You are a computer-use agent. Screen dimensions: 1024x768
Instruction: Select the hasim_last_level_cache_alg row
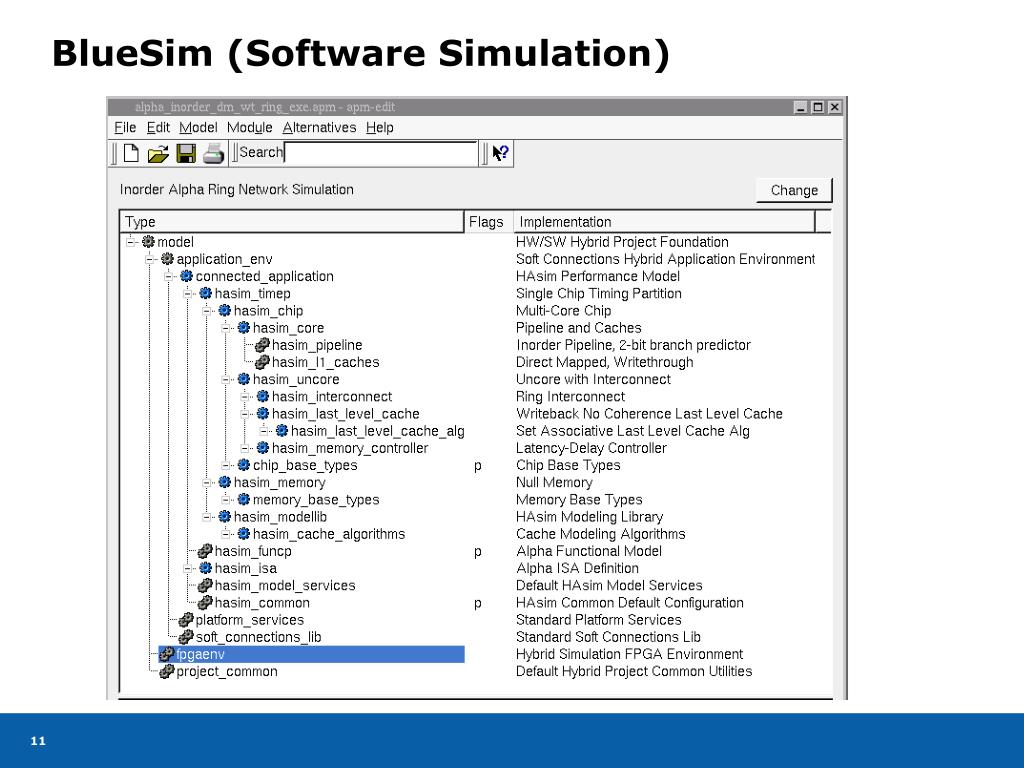[x=377, y=430]
